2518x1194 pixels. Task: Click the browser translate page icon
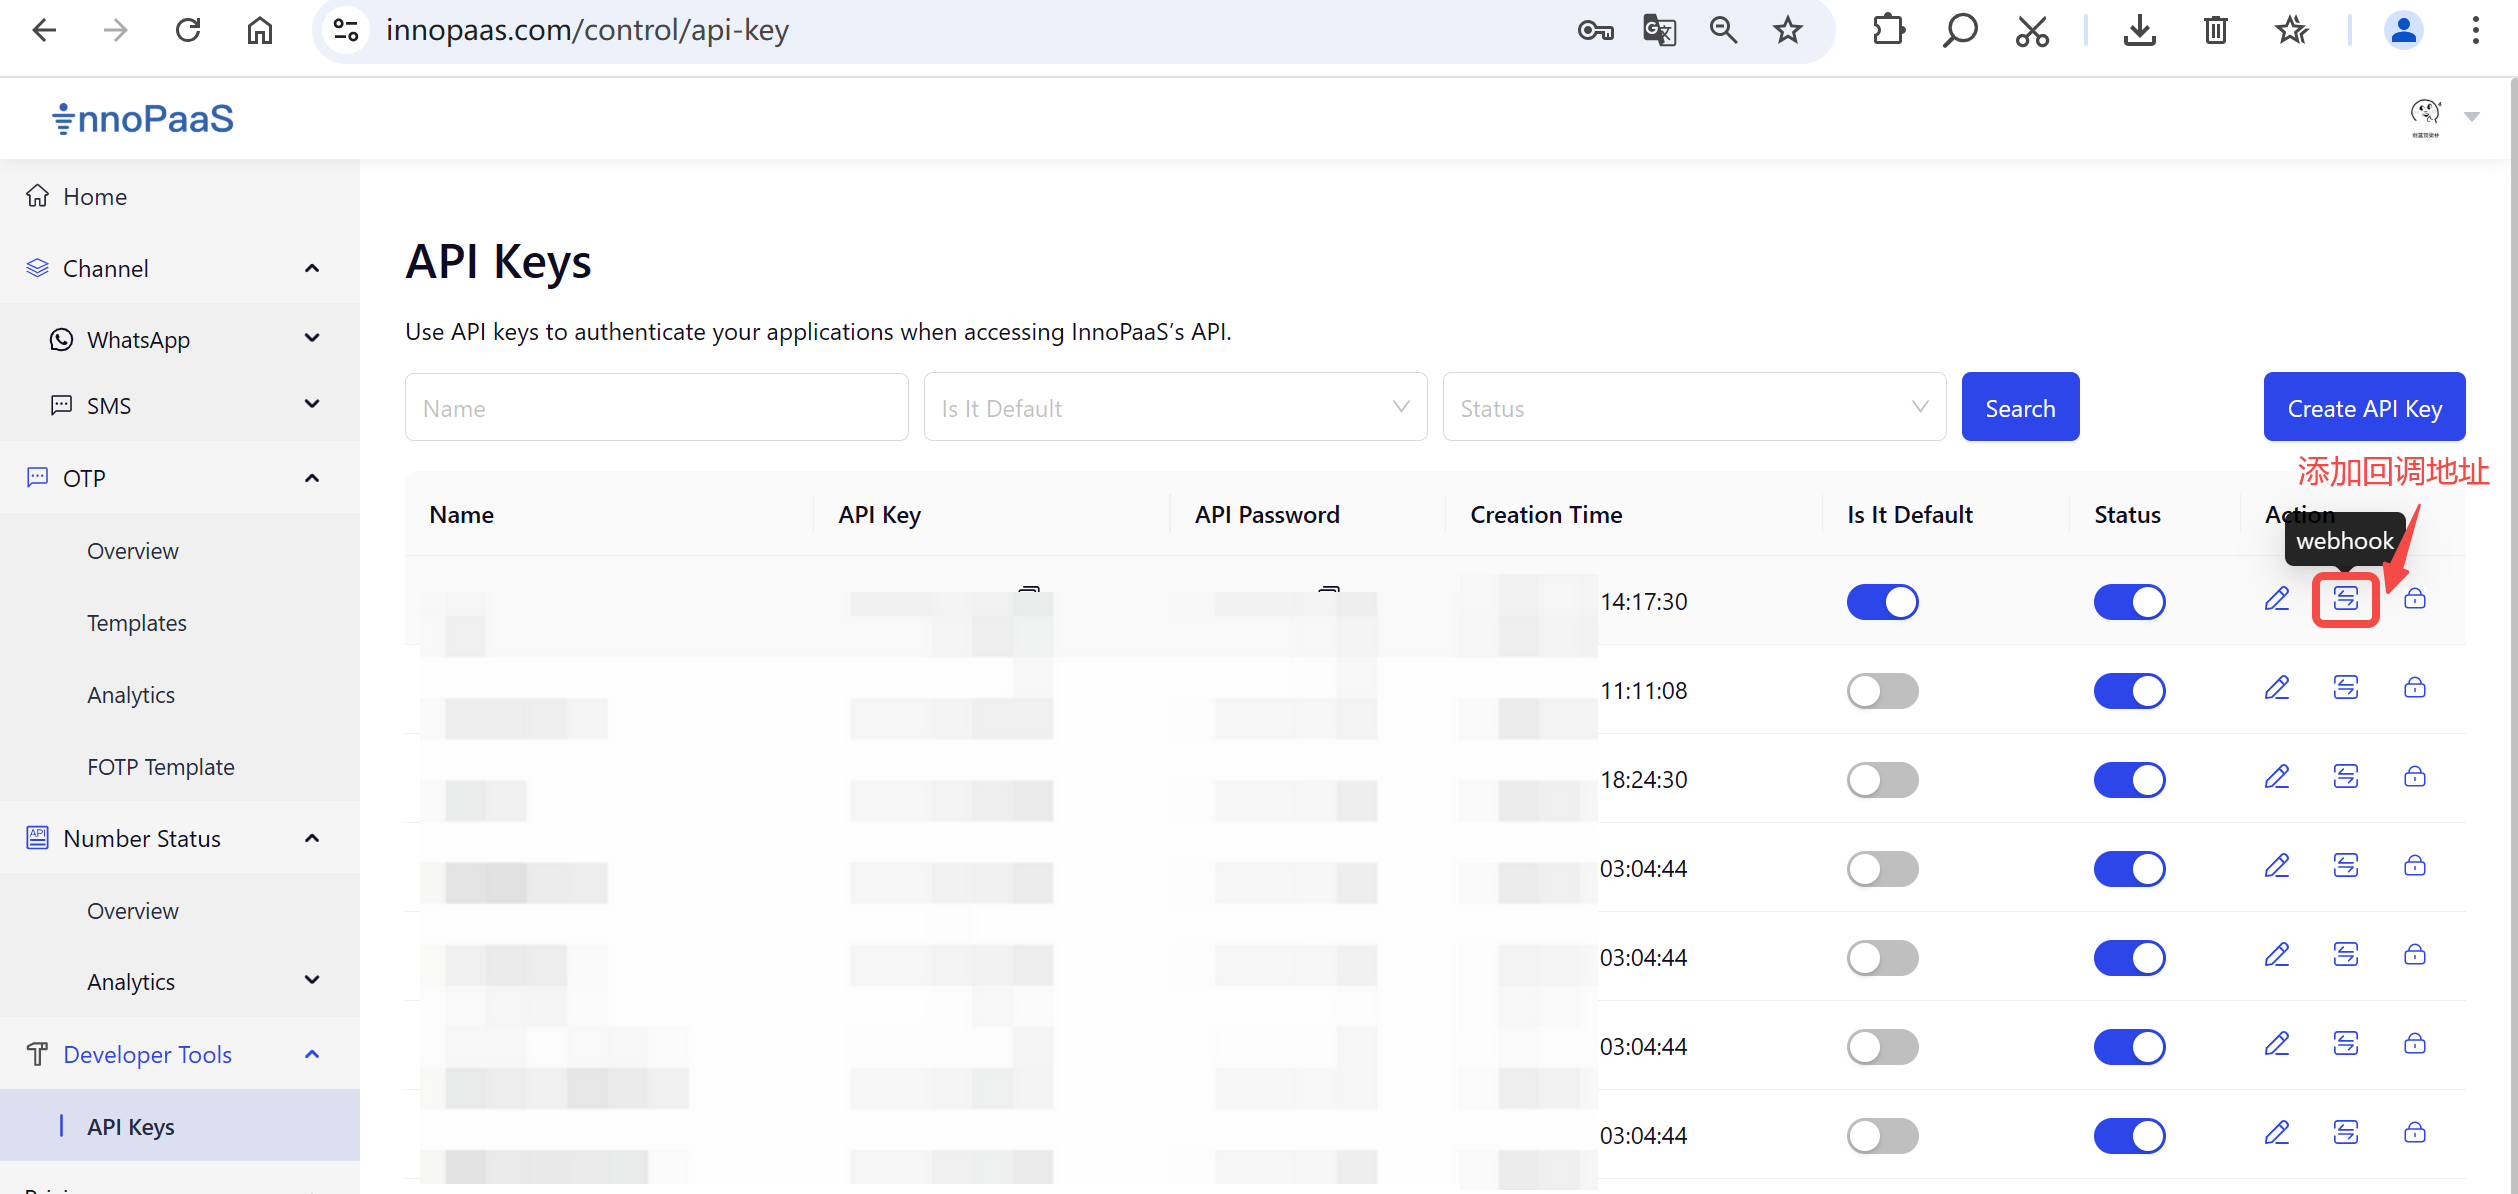pos(1659,30)
